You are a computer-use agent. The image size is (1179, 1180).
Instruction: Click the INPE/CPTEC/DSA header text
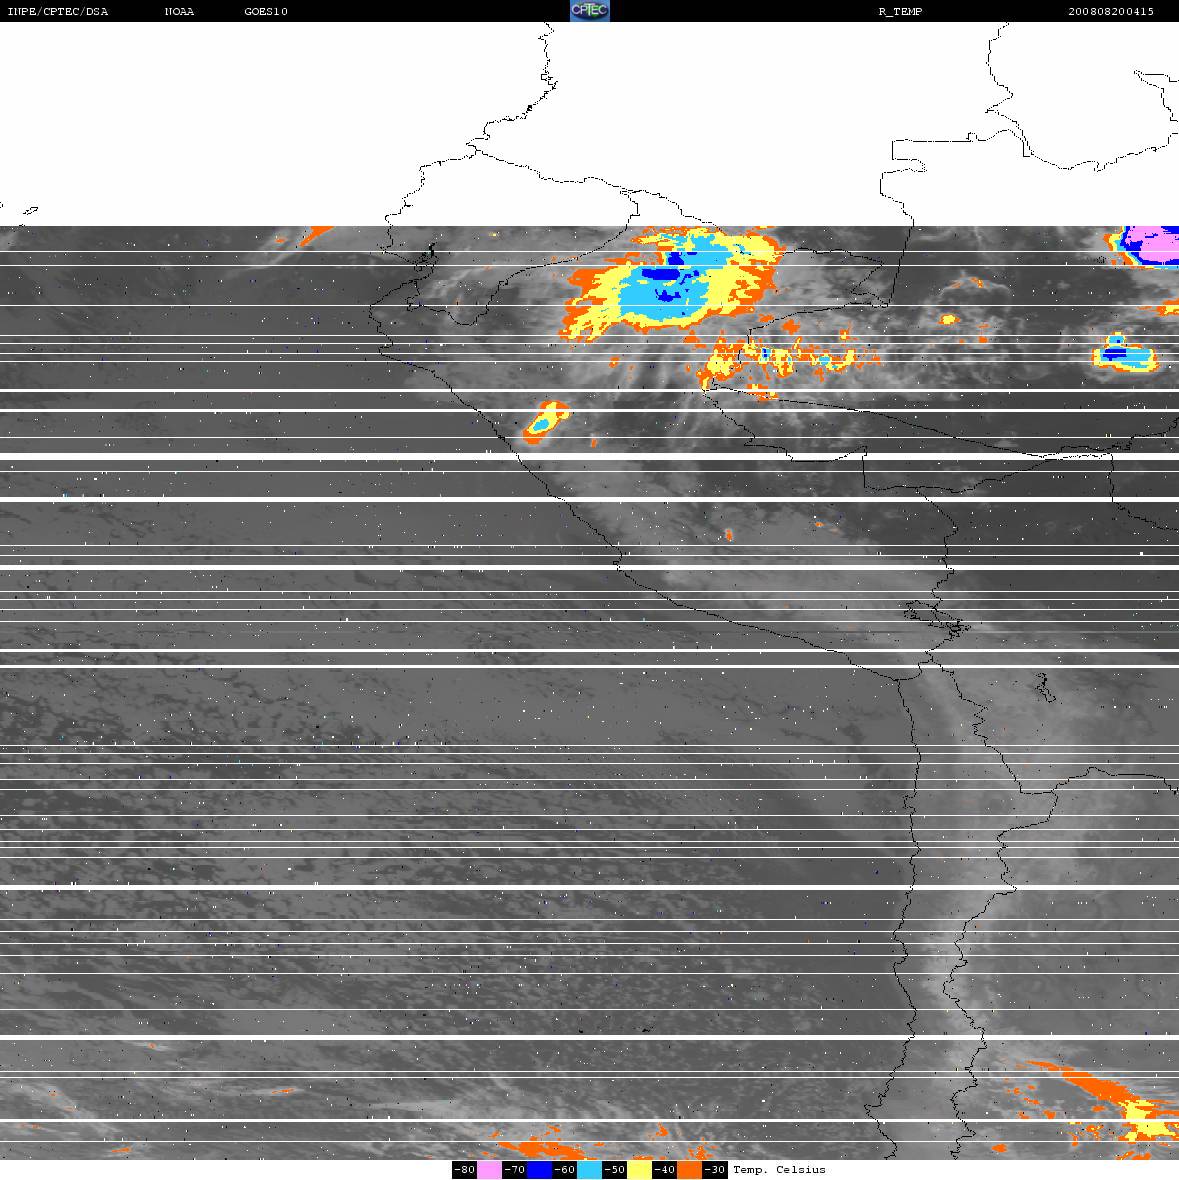(x=57, y=11)
